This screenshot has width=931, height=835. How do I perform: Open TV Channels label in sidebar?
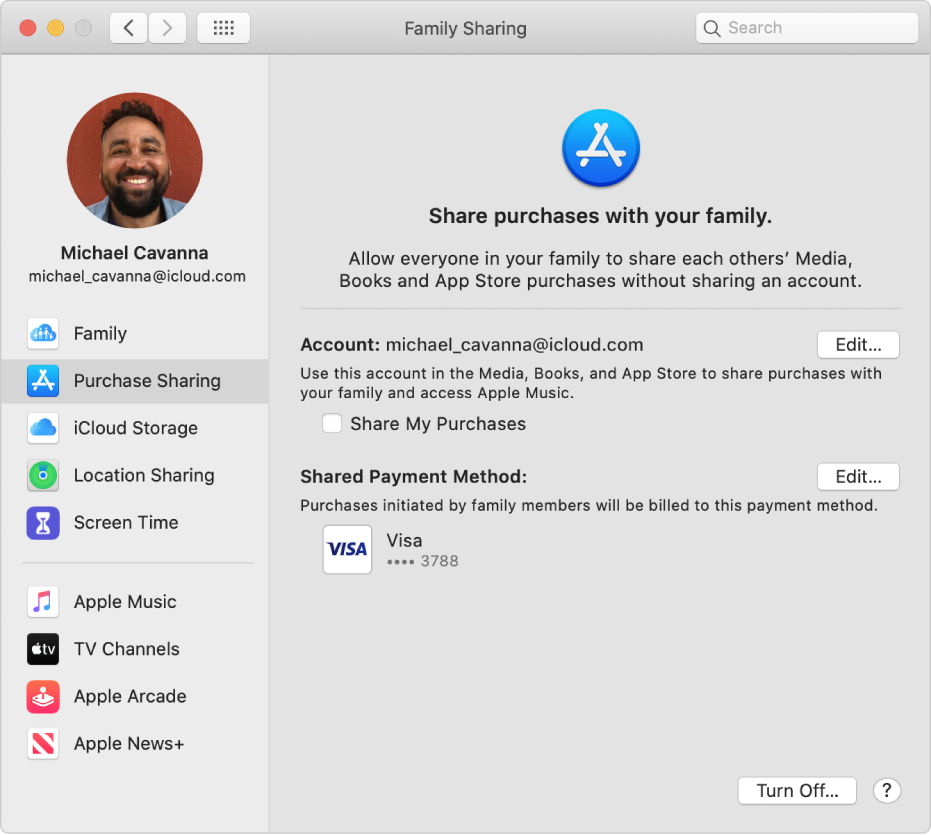point(126,649)
